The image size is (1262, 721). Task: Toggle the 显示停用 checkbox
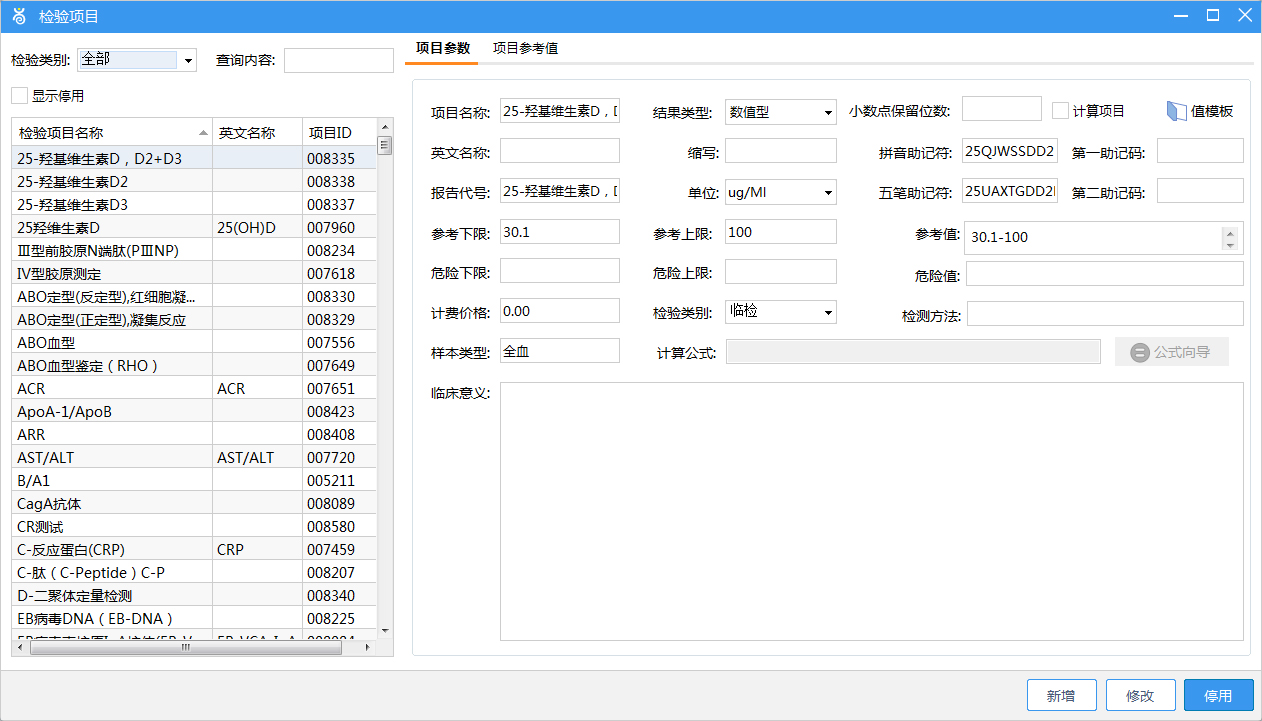tap(19, 95)
